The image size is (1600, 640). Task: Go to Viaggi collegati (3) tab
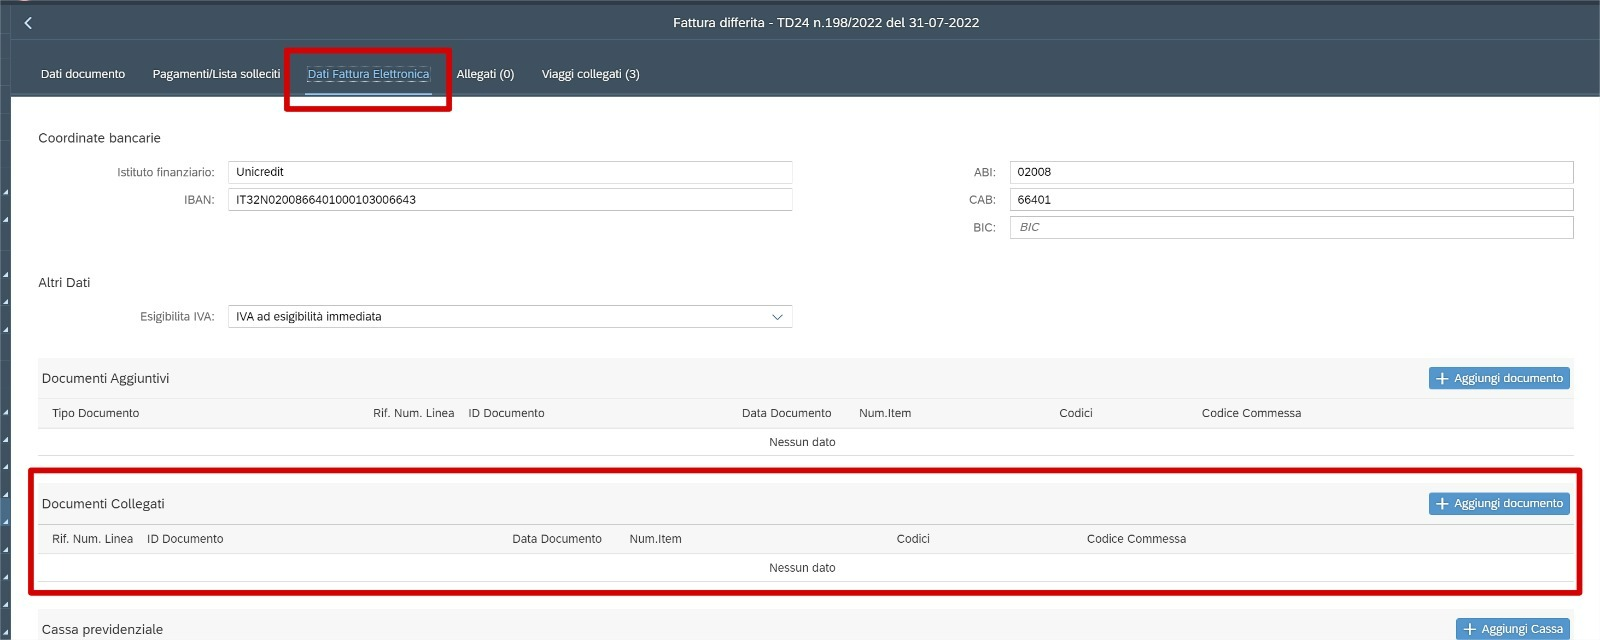pyautogui.click(x=590, y=74)
